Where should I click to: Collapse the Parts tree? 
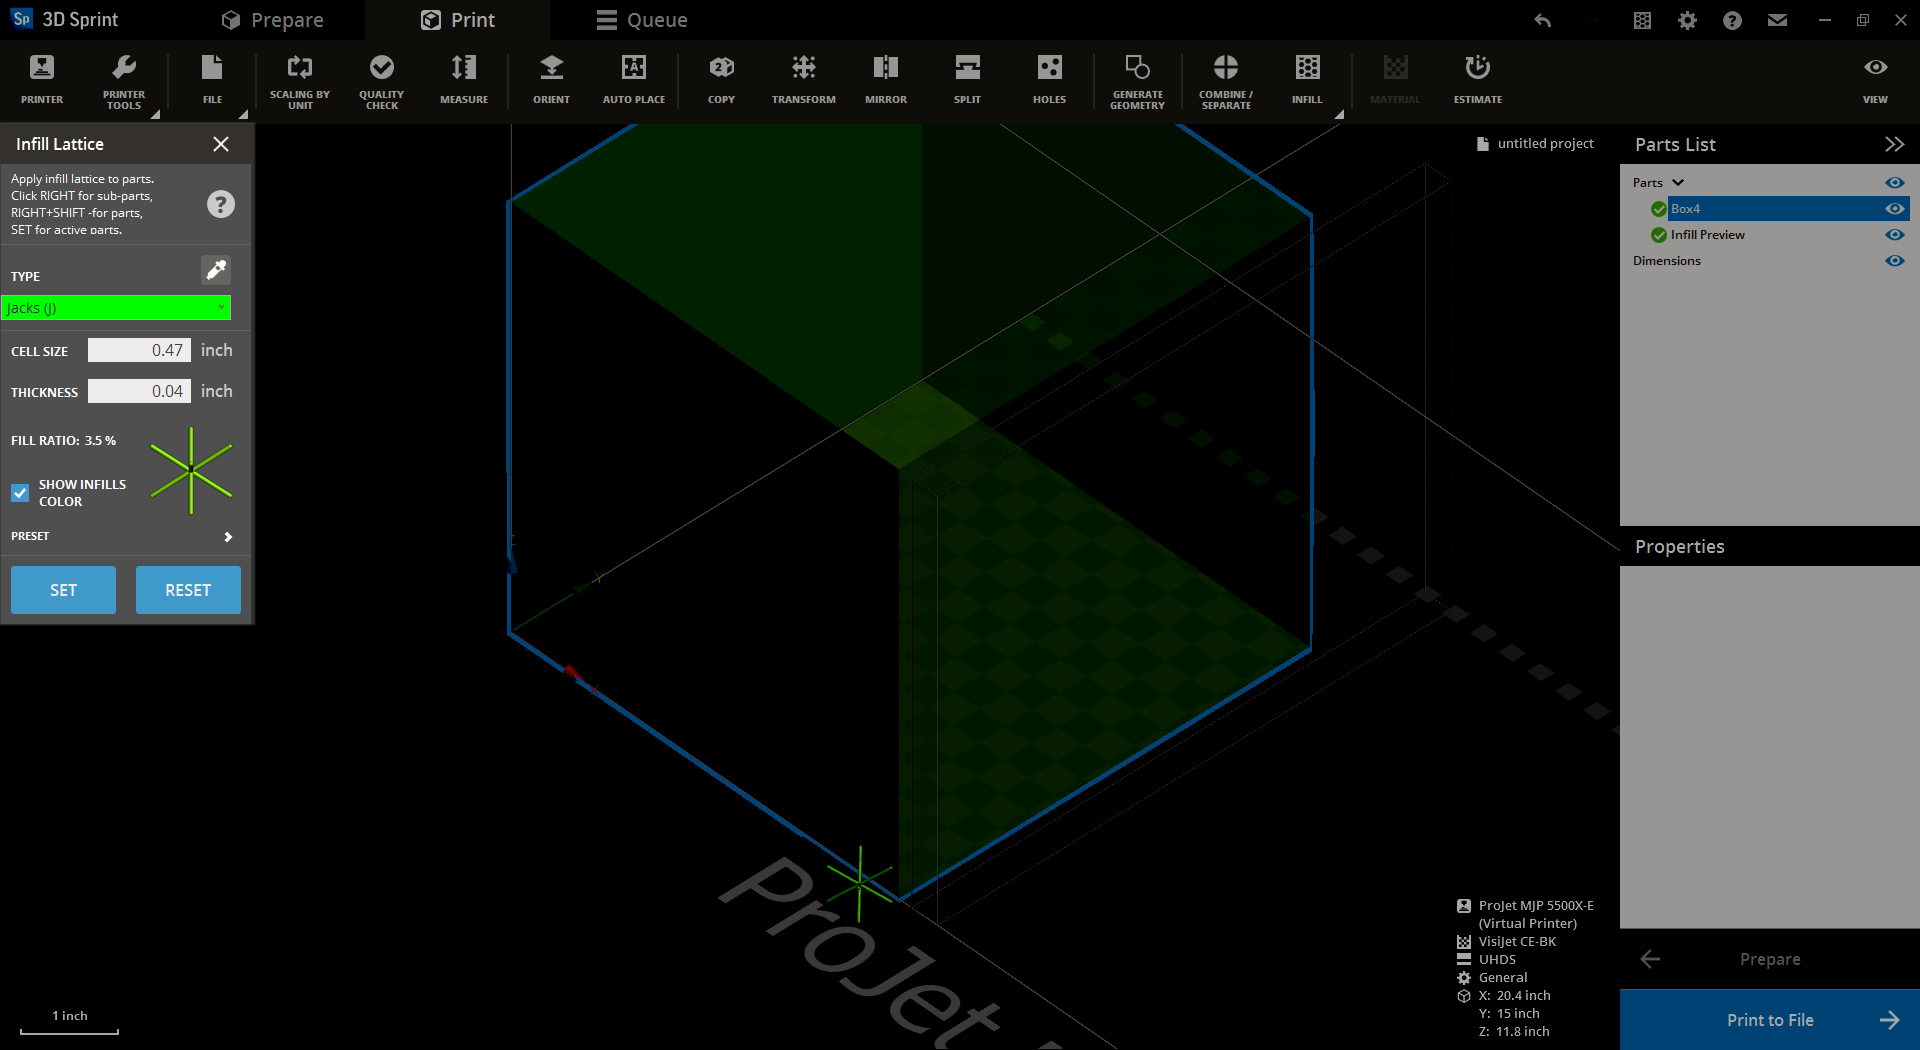click(1678, 182)
